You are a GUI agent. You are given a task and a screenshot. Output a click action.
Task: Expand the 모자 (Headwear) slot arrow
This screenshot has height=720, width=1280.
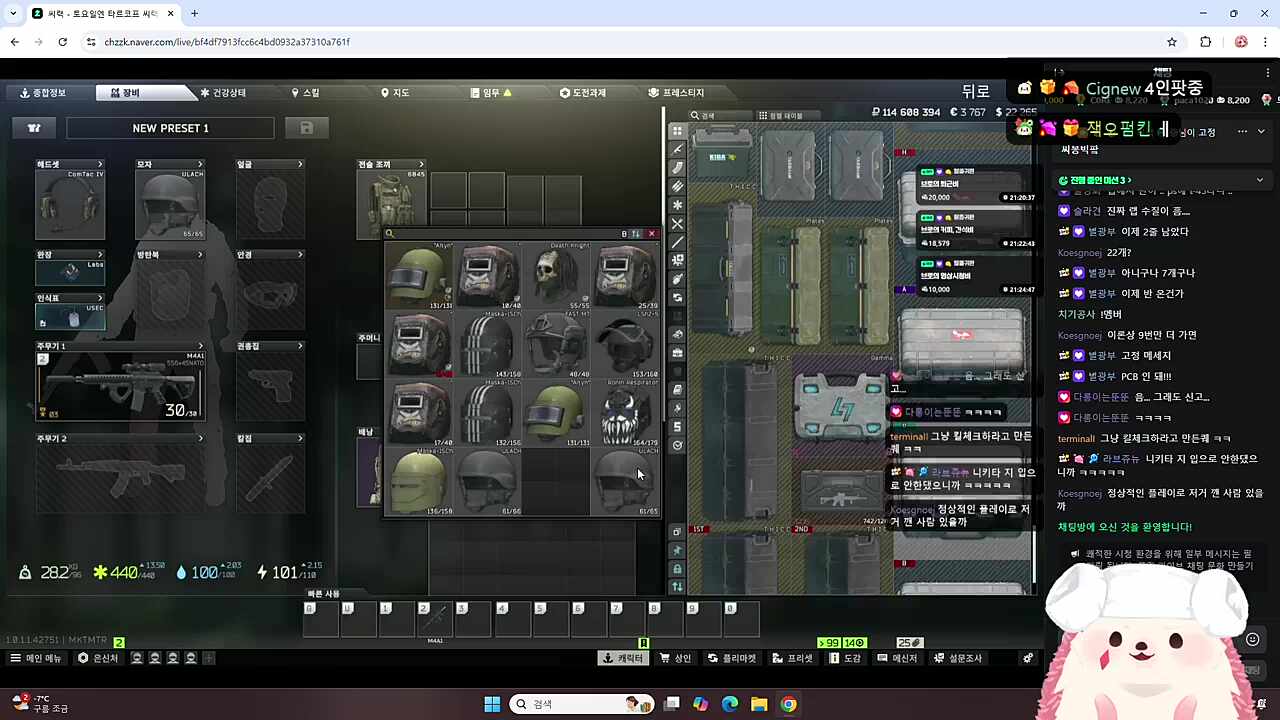tap(200, 164)
